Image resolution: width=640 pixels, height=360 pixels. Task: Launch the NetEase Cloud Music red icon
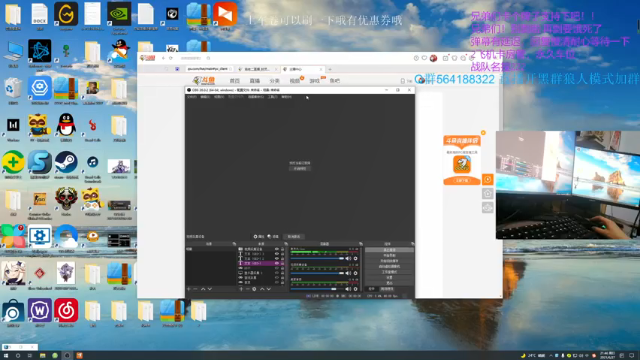66,310
